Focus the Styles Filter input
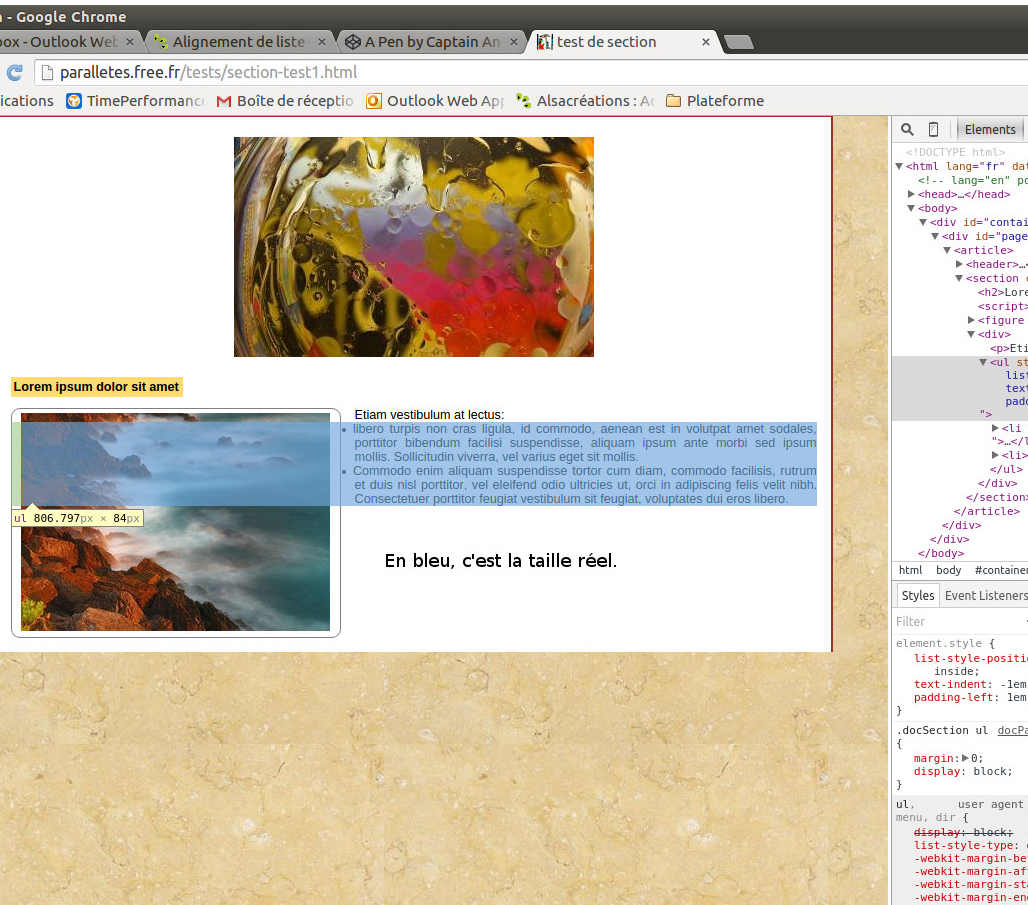 coord(957,622)
